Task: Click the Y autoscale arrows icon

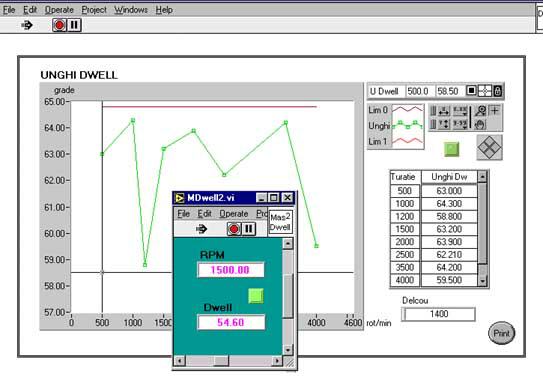Action: [x=444, y=124]
